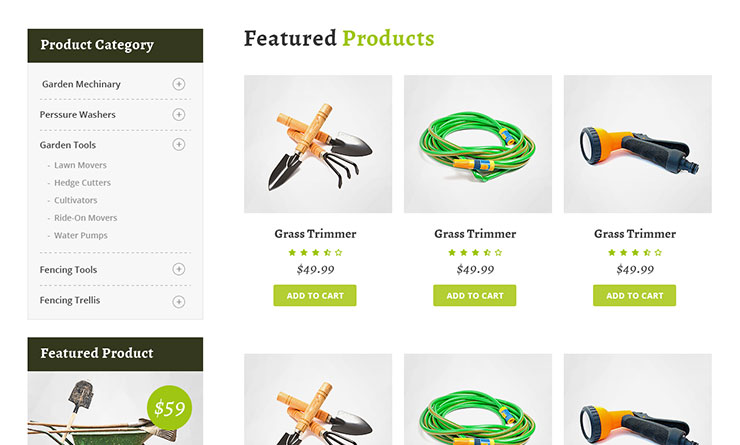Open the green garden hose product image
This screenshot has width=740, height=445.
pos(478,144)
